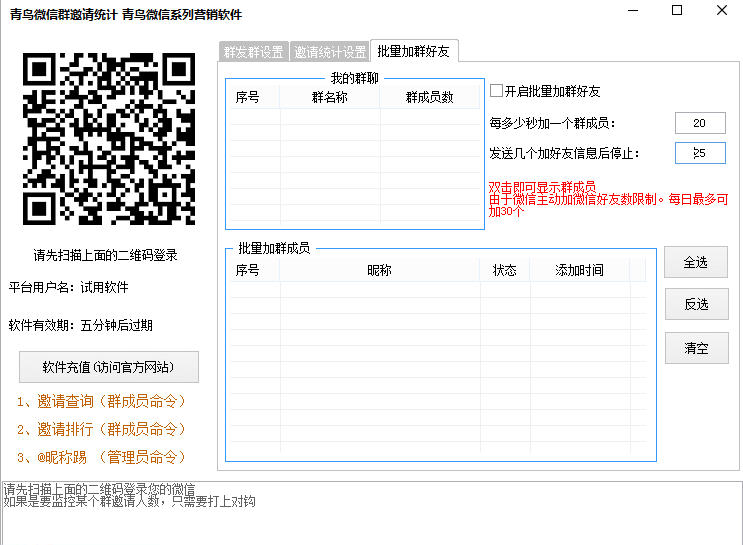Maximize the application window

677,11
